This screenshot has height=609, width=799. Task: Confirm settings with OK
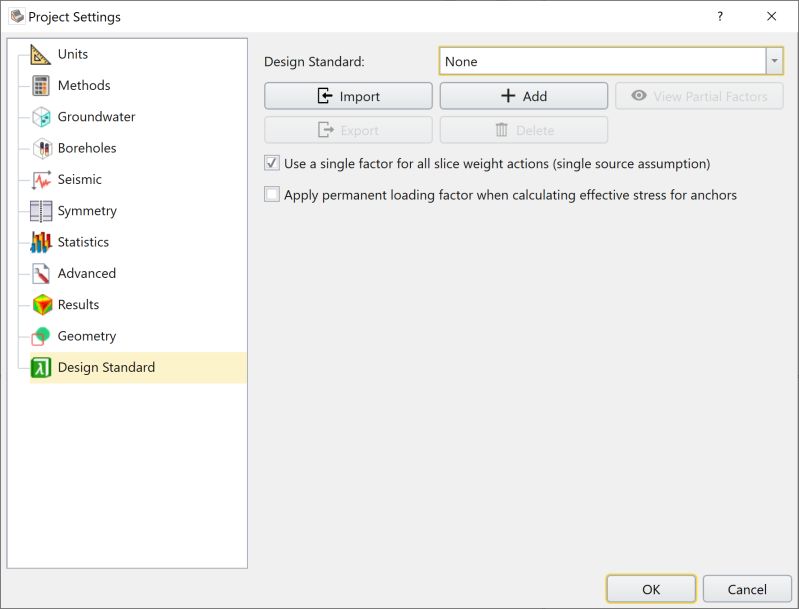tap(651, 589)
